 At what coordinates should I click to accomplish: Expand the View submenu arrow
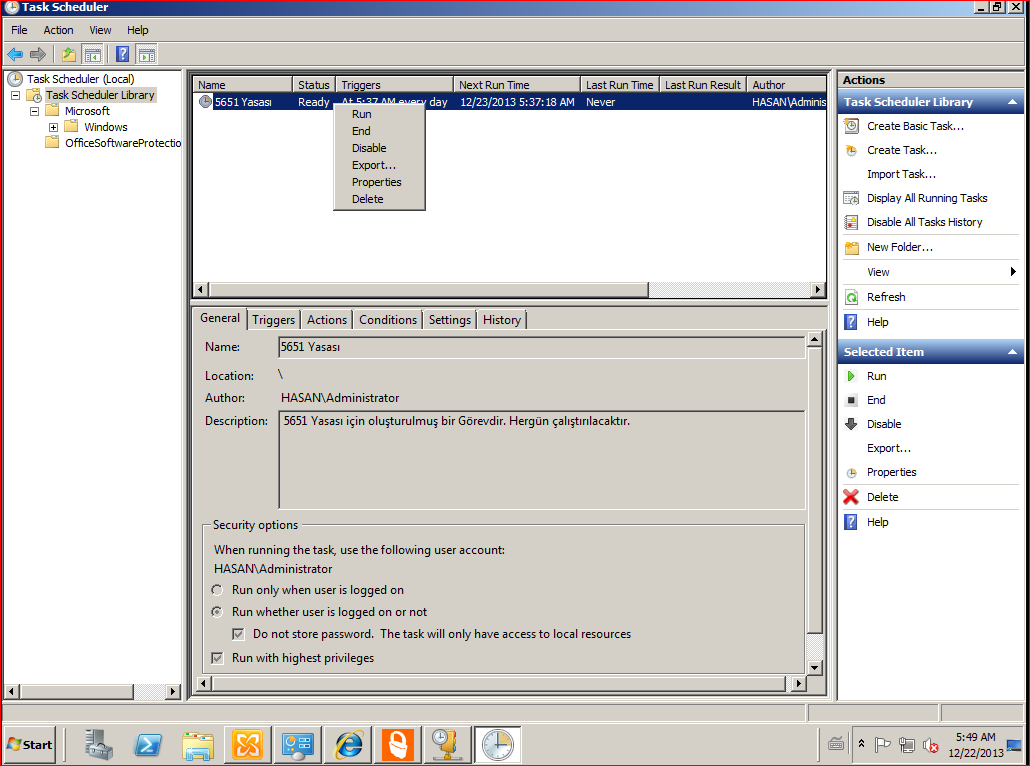click(x=1013, y=272)
